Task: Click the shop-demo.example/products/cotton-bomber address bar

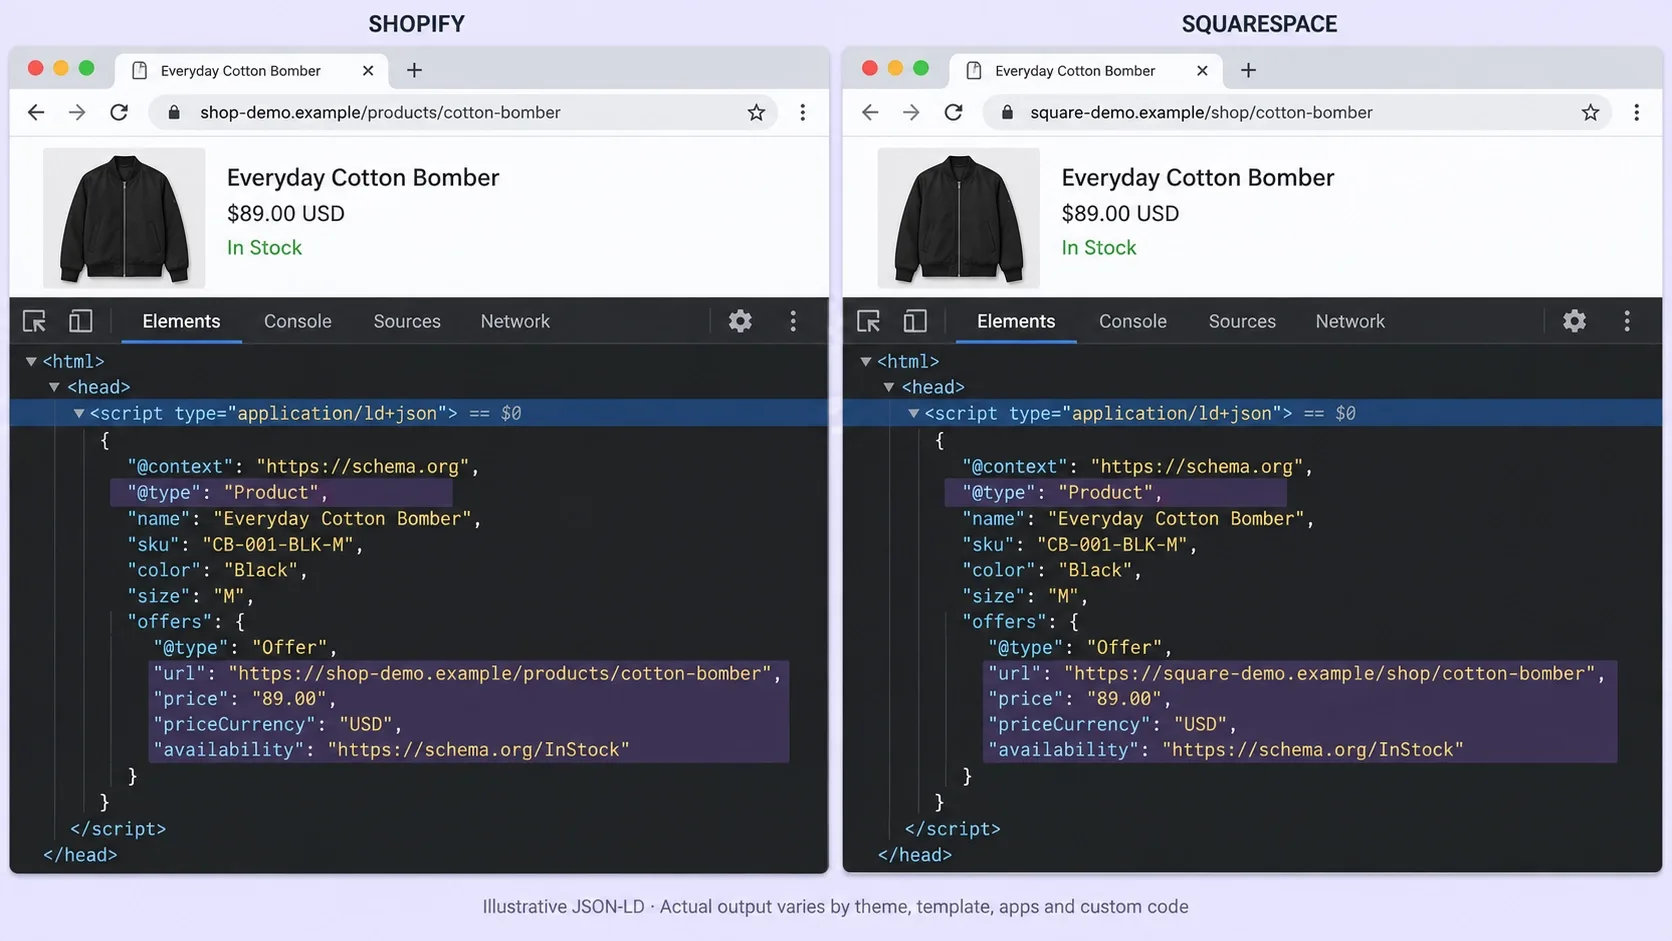Action: pyautogui.click(x=463, y=112)
